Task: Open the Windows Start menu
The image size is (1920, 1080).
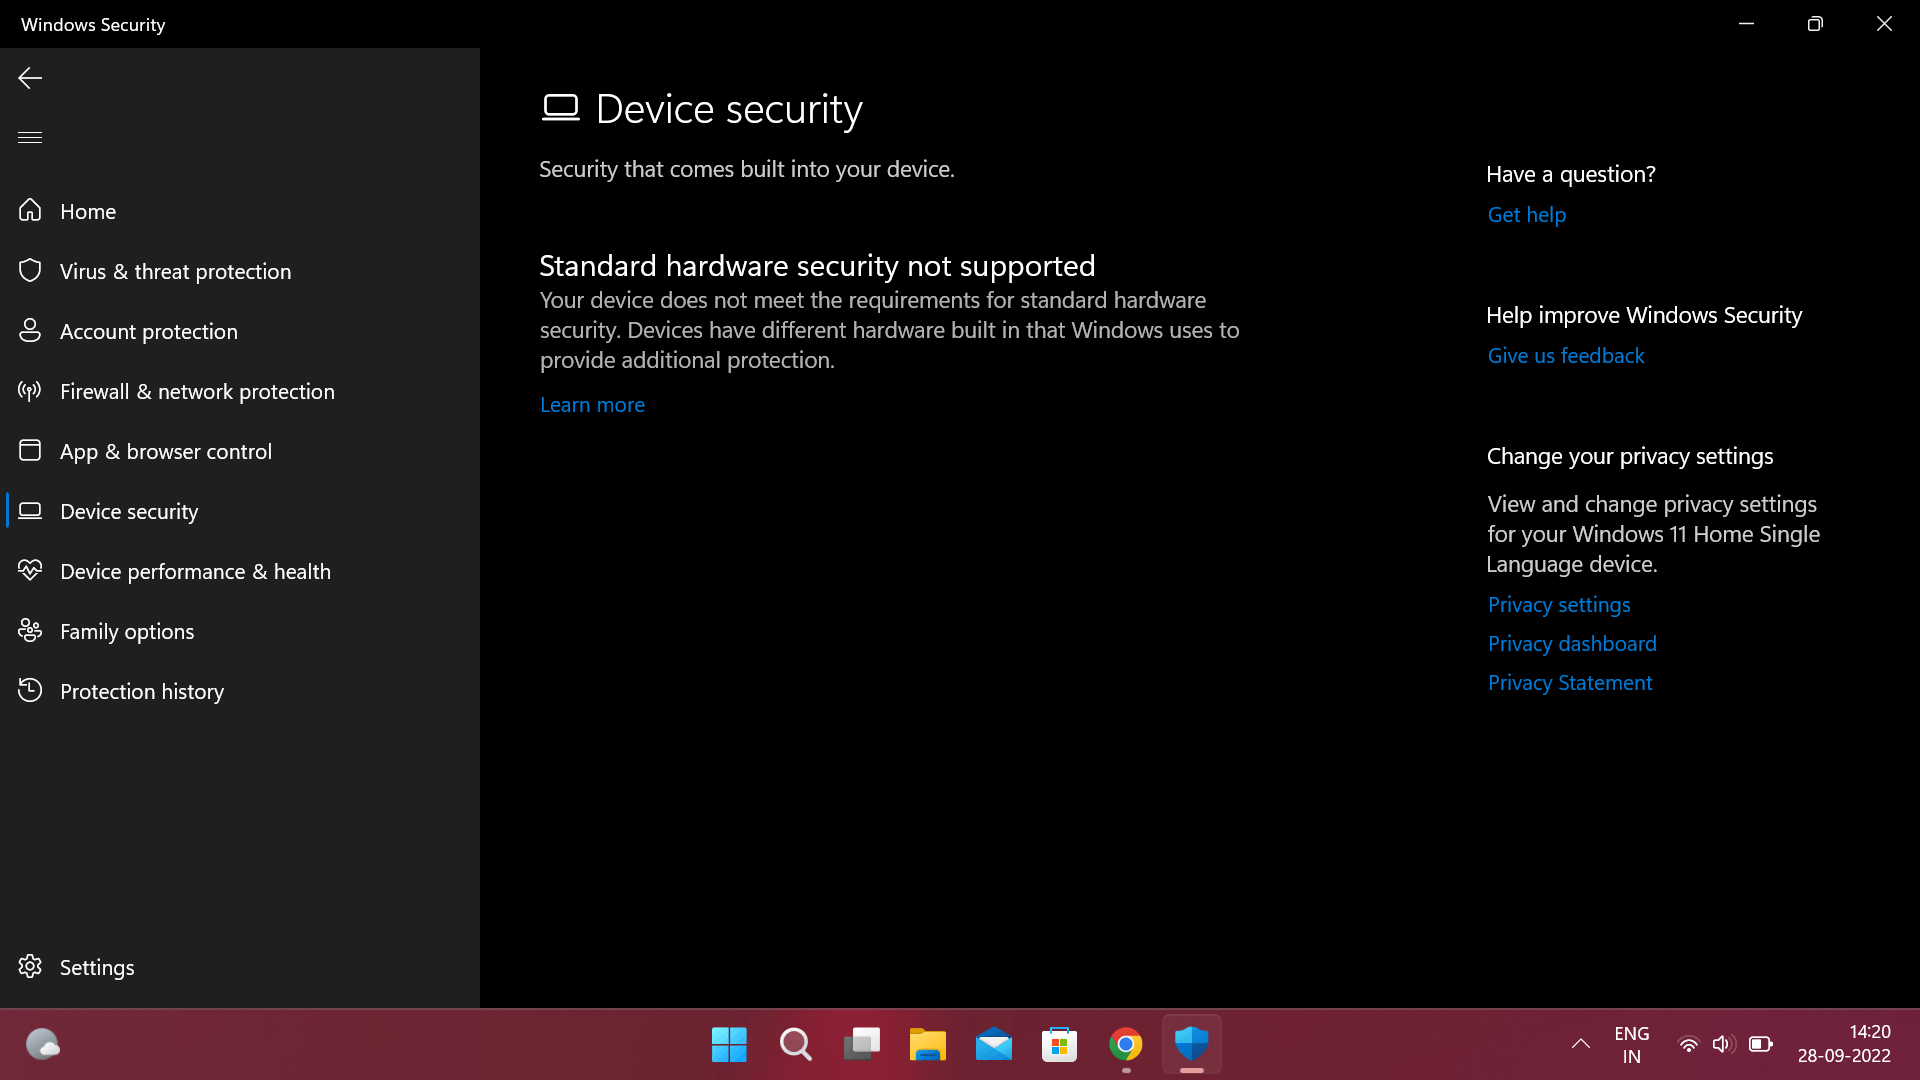Action: (729, 1045)
